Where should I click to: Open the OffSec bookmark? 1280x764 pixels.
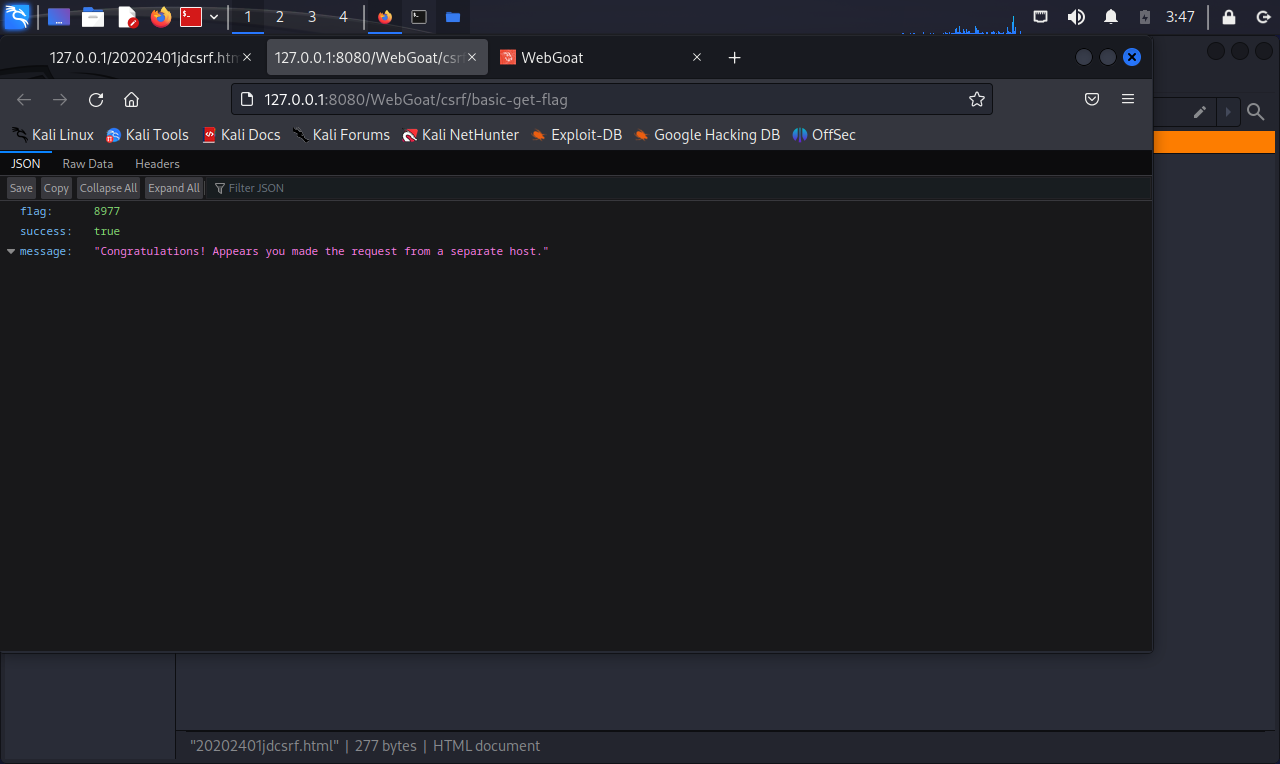824,135
